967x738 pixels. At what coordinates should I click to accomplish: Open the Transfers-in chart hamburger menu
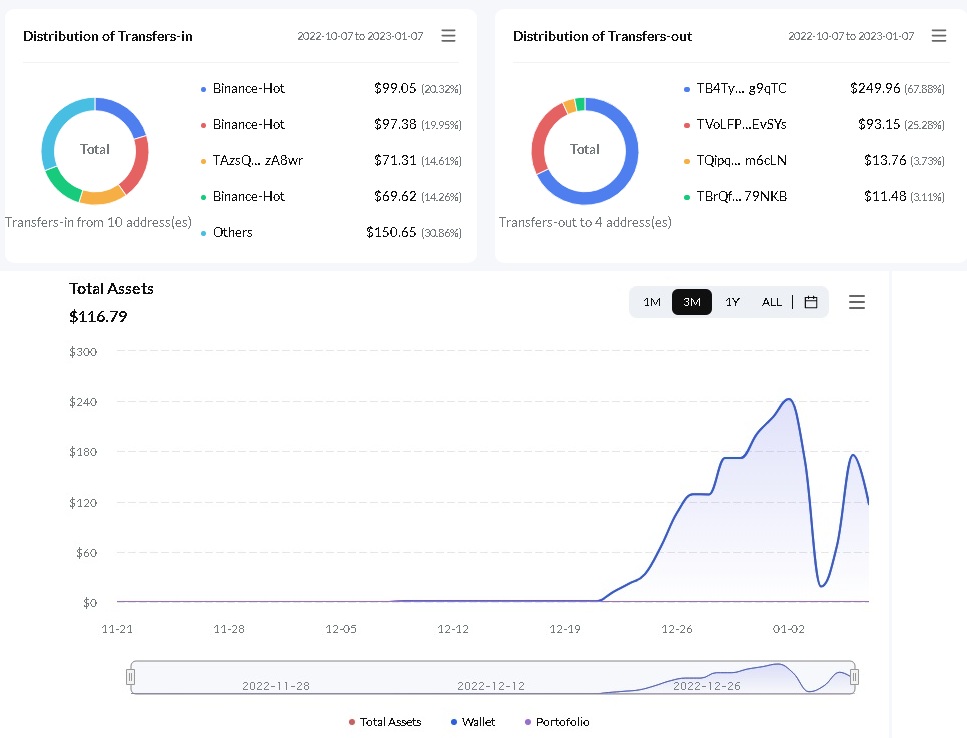pos(448,36)
